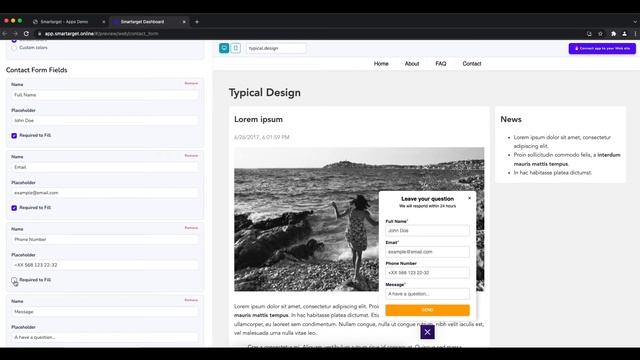Click the typical.design URL preview field
Viewport: 640px width, 360px height.
pyautogui.click(x=276, y=48)
